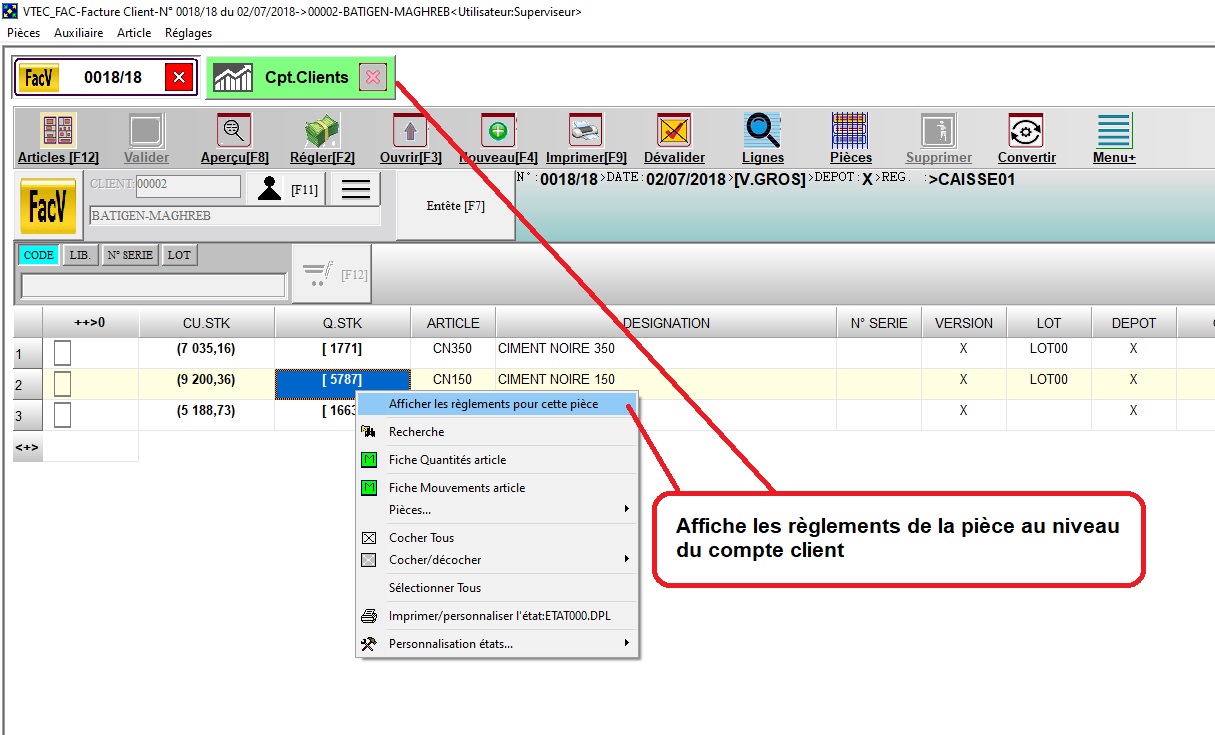
Task: Click the Convertir toolbar icon
Action: pos(1026,132)
